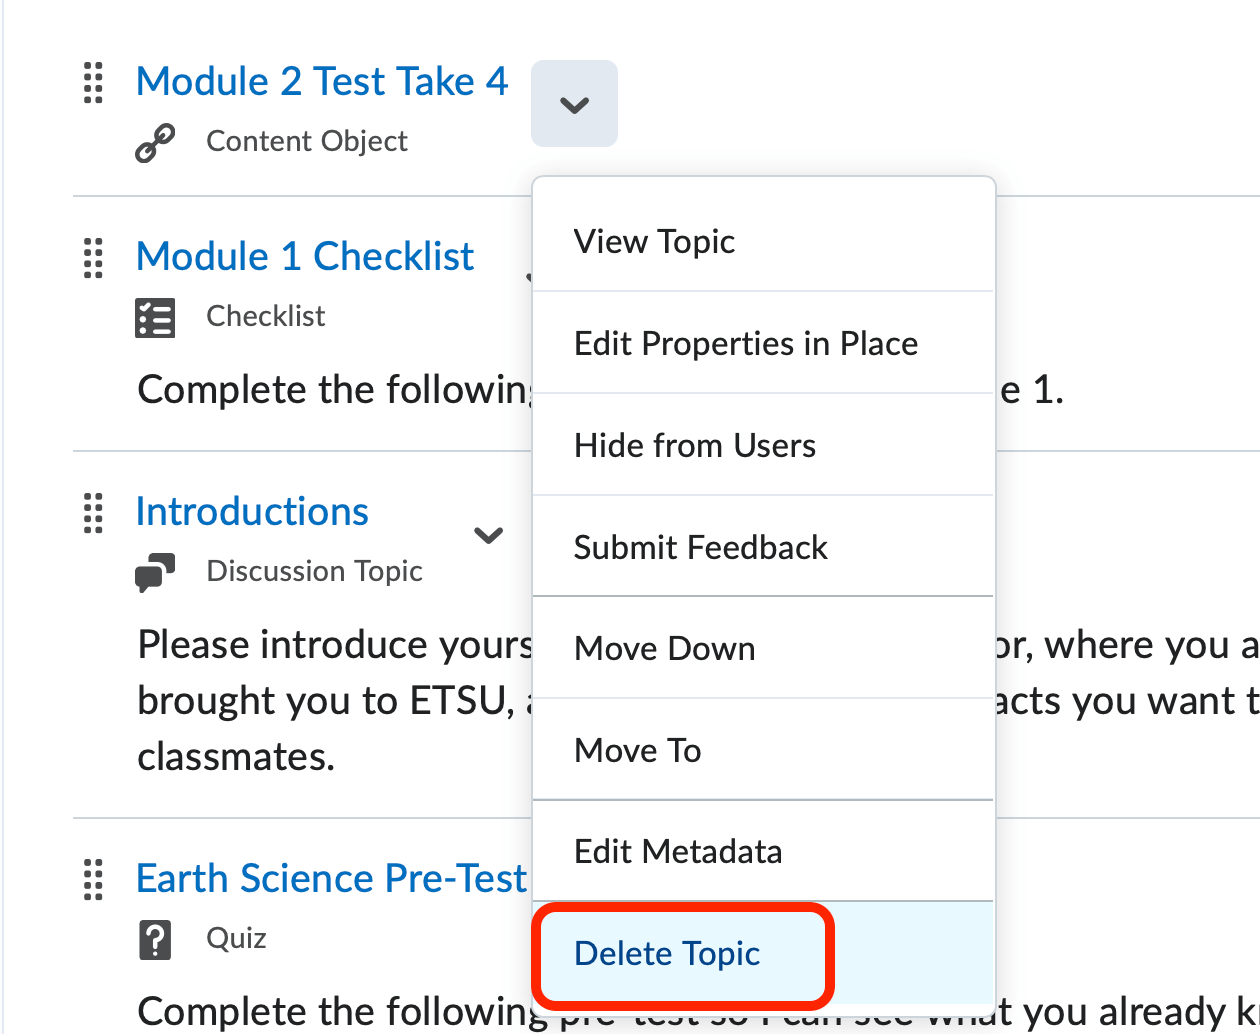Viewport: 1260px width, 1034px height.
Task: Select Hide from Users
Action: coord(695,445)
